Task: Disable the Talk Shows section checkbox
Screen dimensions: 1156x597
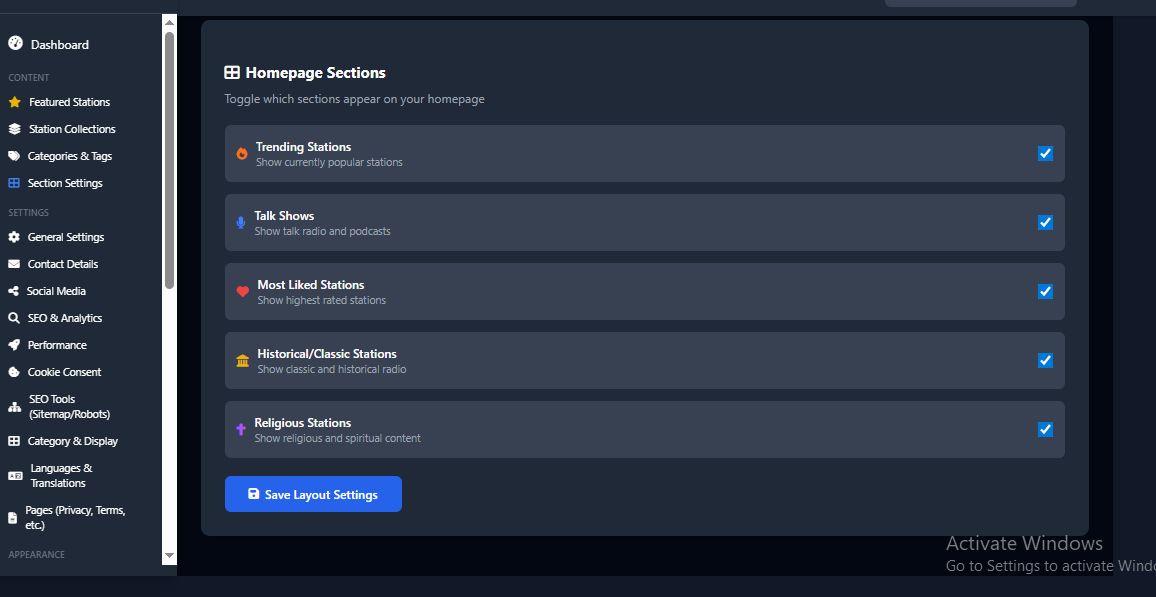Action: (1045, 222)
